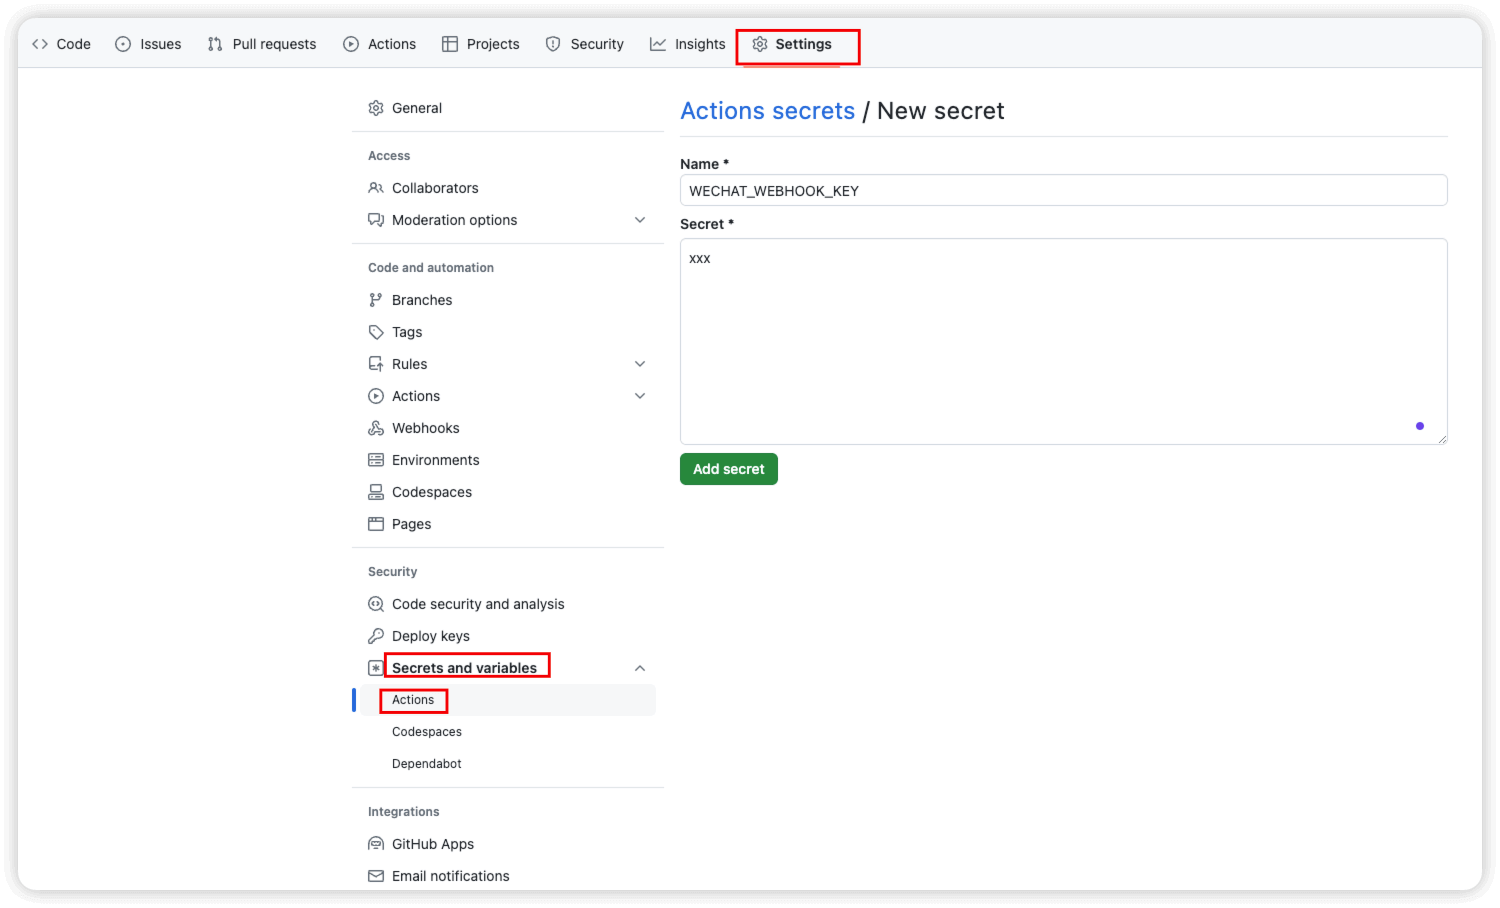Click the Environments server icon
The image size is (1500, 908).
376,460
